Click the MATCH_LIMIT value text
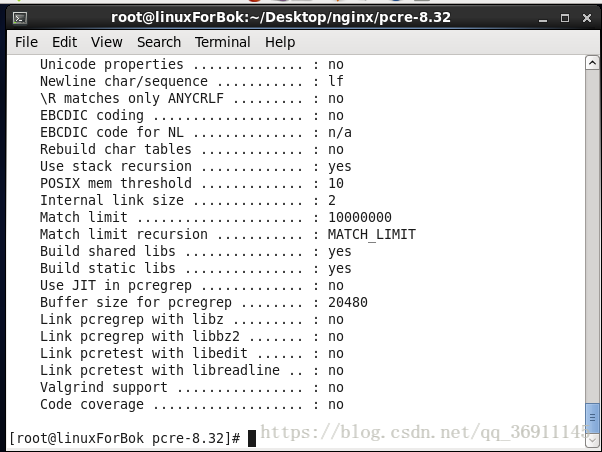602x452 pixels. point(372,234)
